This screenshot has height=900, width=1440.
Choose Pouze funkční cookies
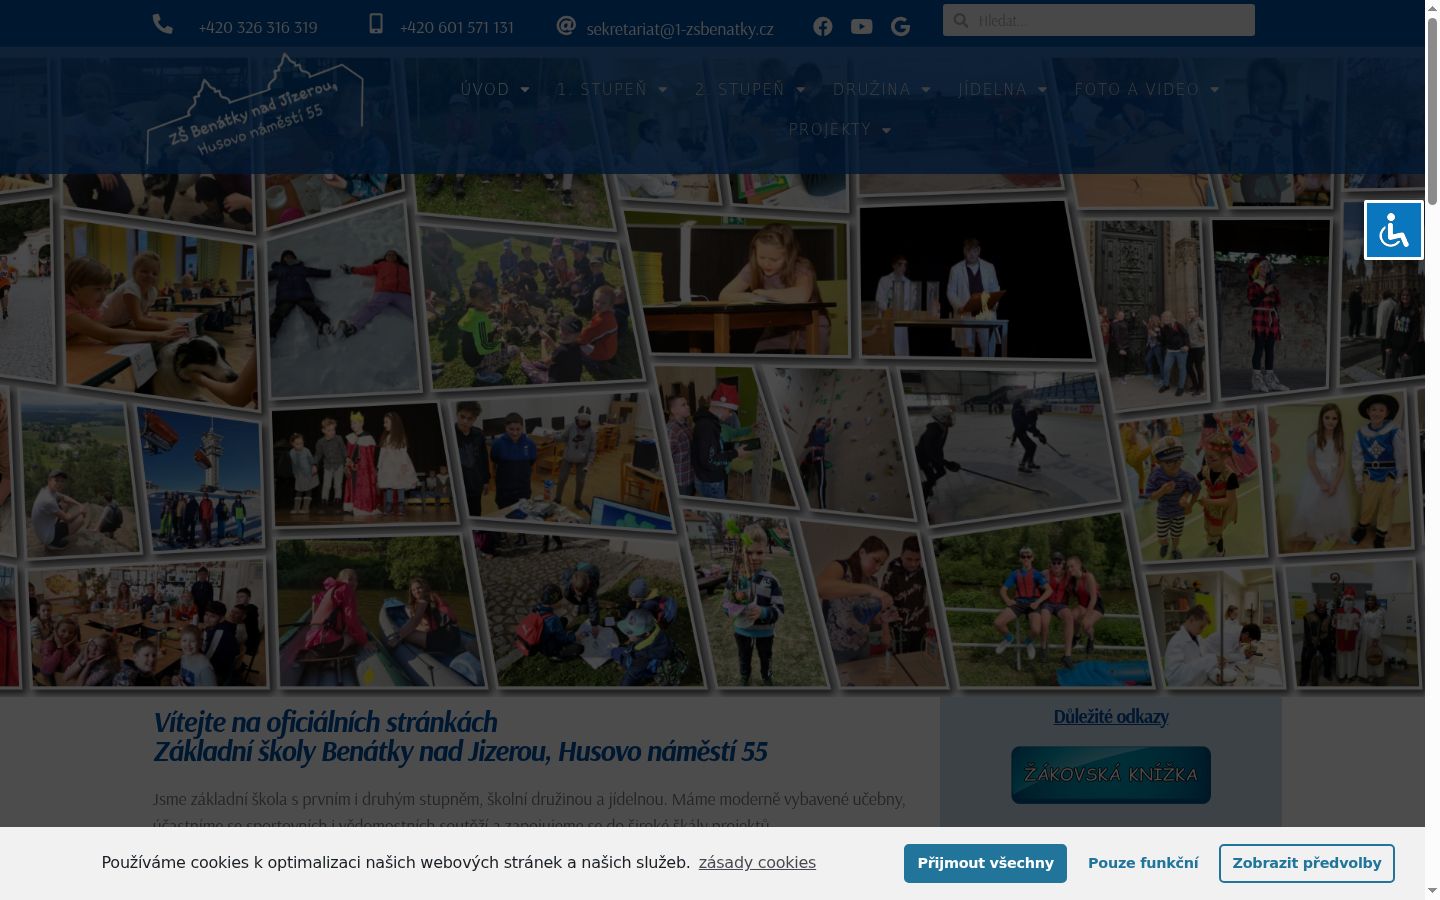coord(1143,863)
